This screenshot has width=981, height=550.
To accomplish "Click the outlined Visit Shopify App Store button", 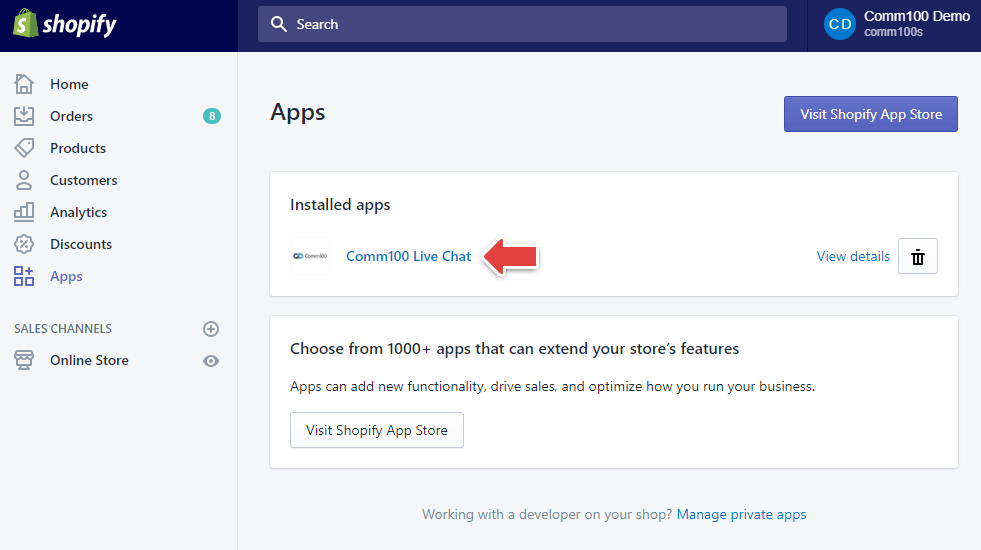I will (x=377, y=430).
